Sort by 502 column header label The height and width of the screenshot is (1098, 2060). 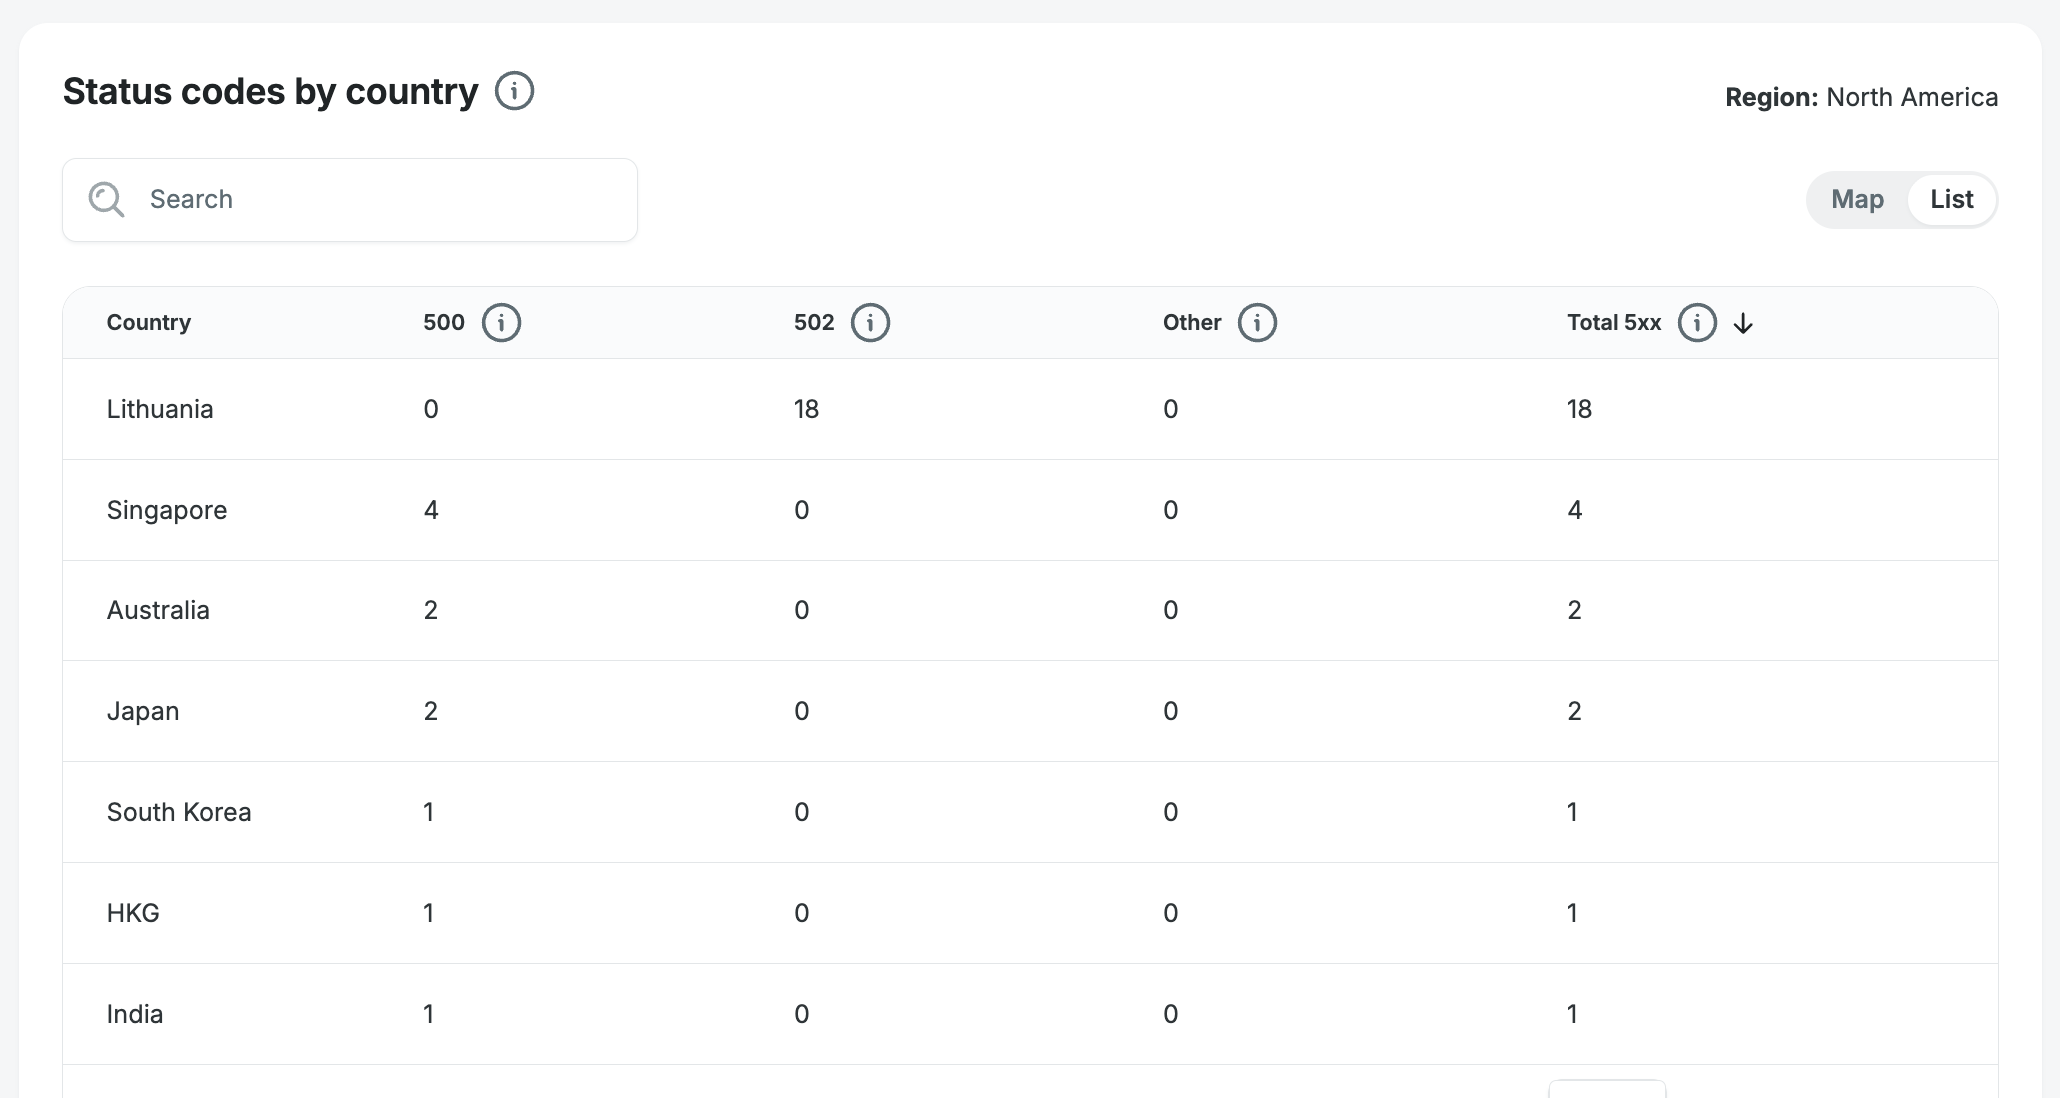813,323
